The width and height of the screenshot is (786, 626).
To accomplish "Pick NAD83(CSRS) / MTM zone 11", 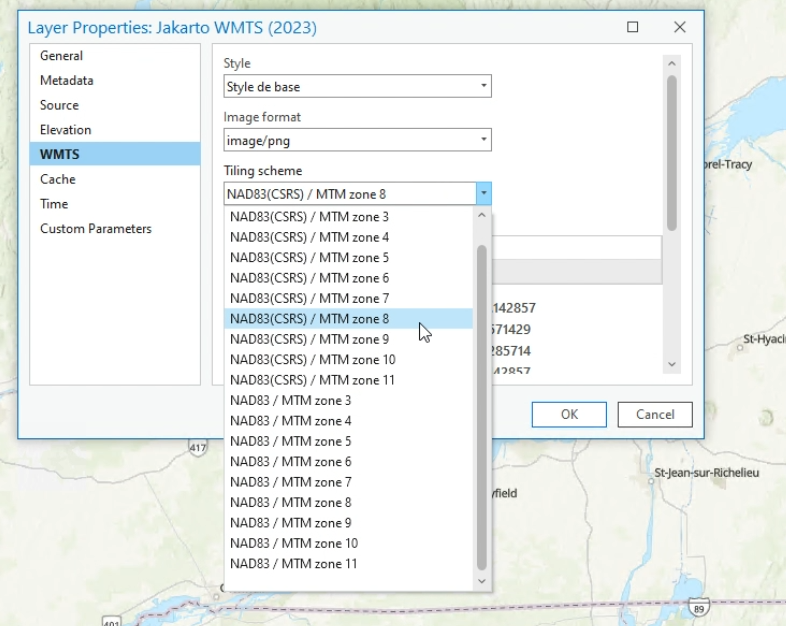I will click(x=312, y=380).
